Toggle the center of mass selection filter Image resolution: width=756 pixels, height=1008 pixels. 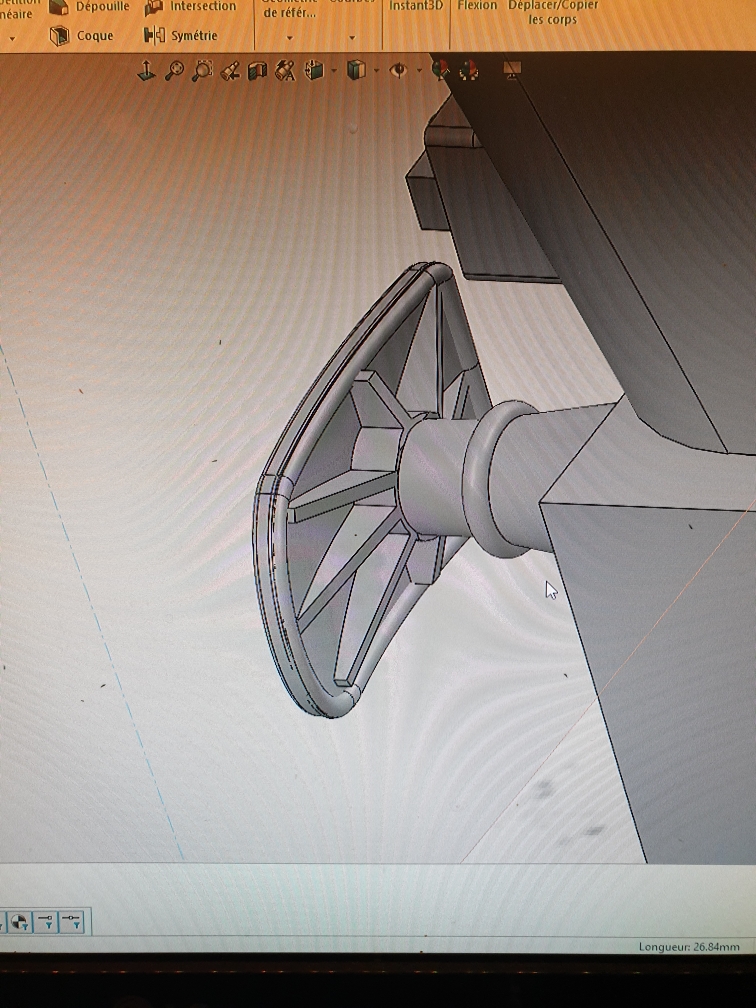pos(20,922)
